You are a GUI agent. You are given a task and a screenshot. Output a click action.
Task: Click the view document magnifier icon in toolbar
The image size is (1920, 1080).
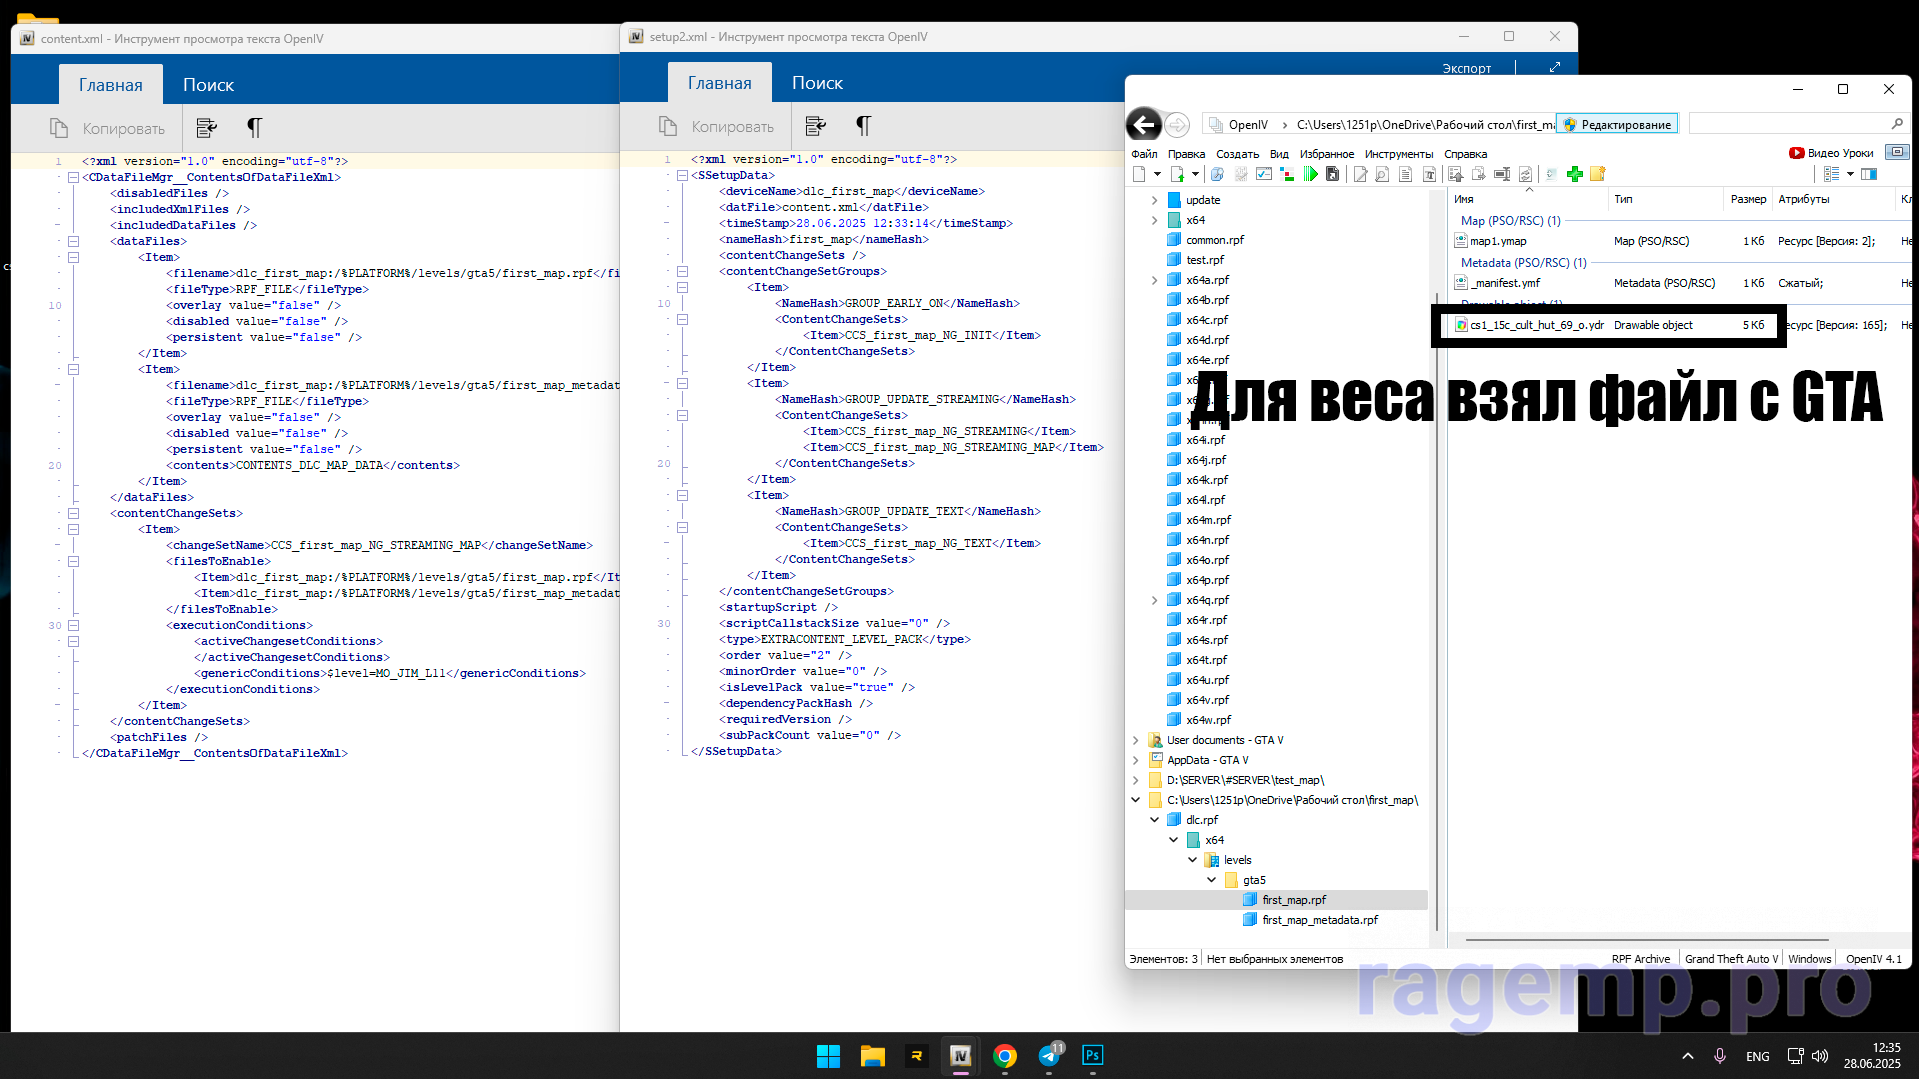pyautogui.click(x=1382, y=174)
